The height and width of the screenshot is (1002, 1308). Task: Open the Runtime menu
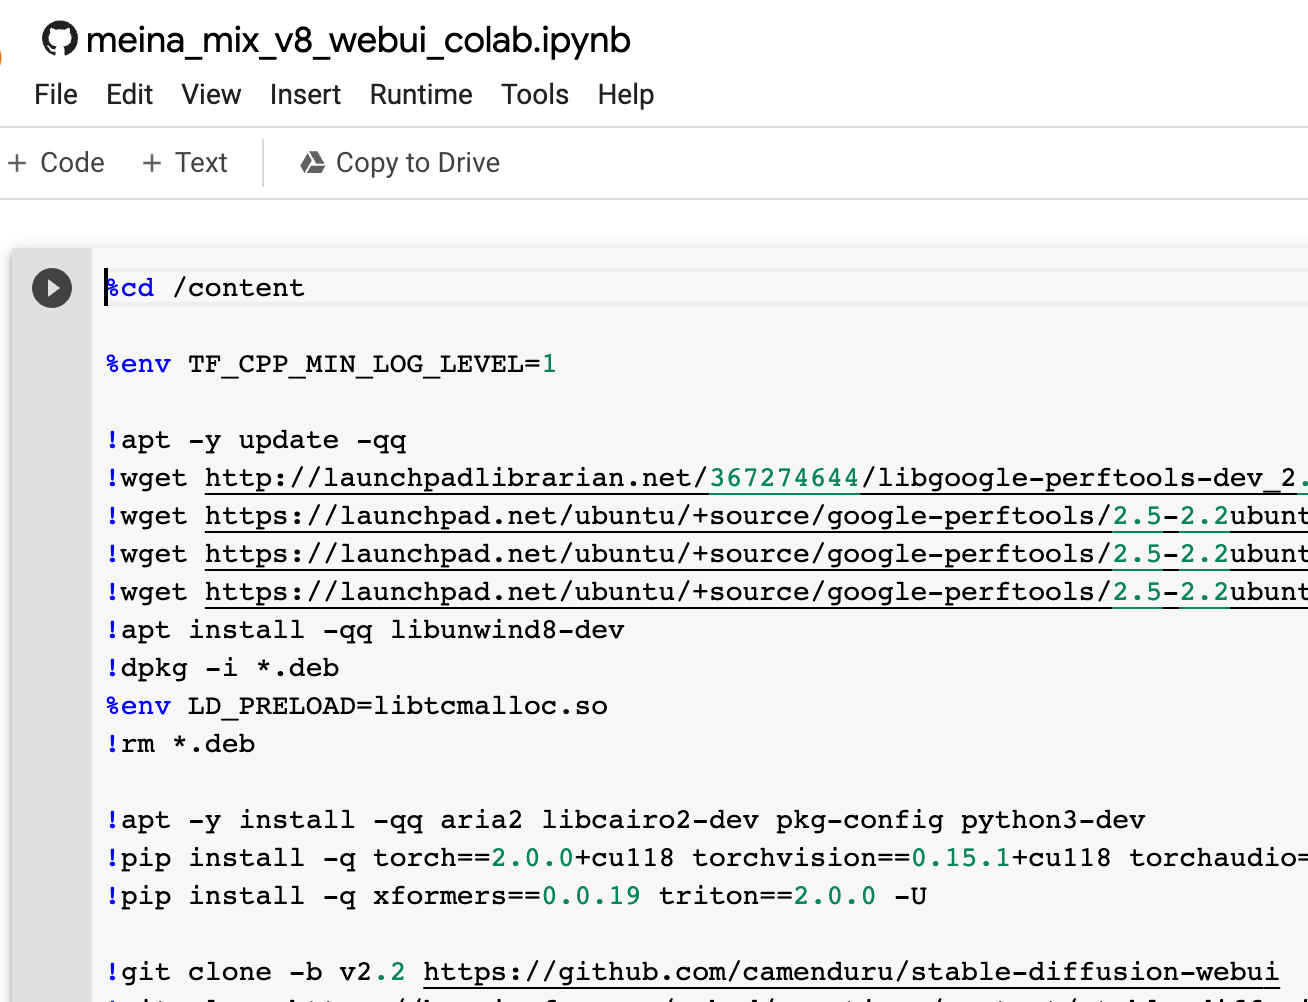[x=420, y=94]
